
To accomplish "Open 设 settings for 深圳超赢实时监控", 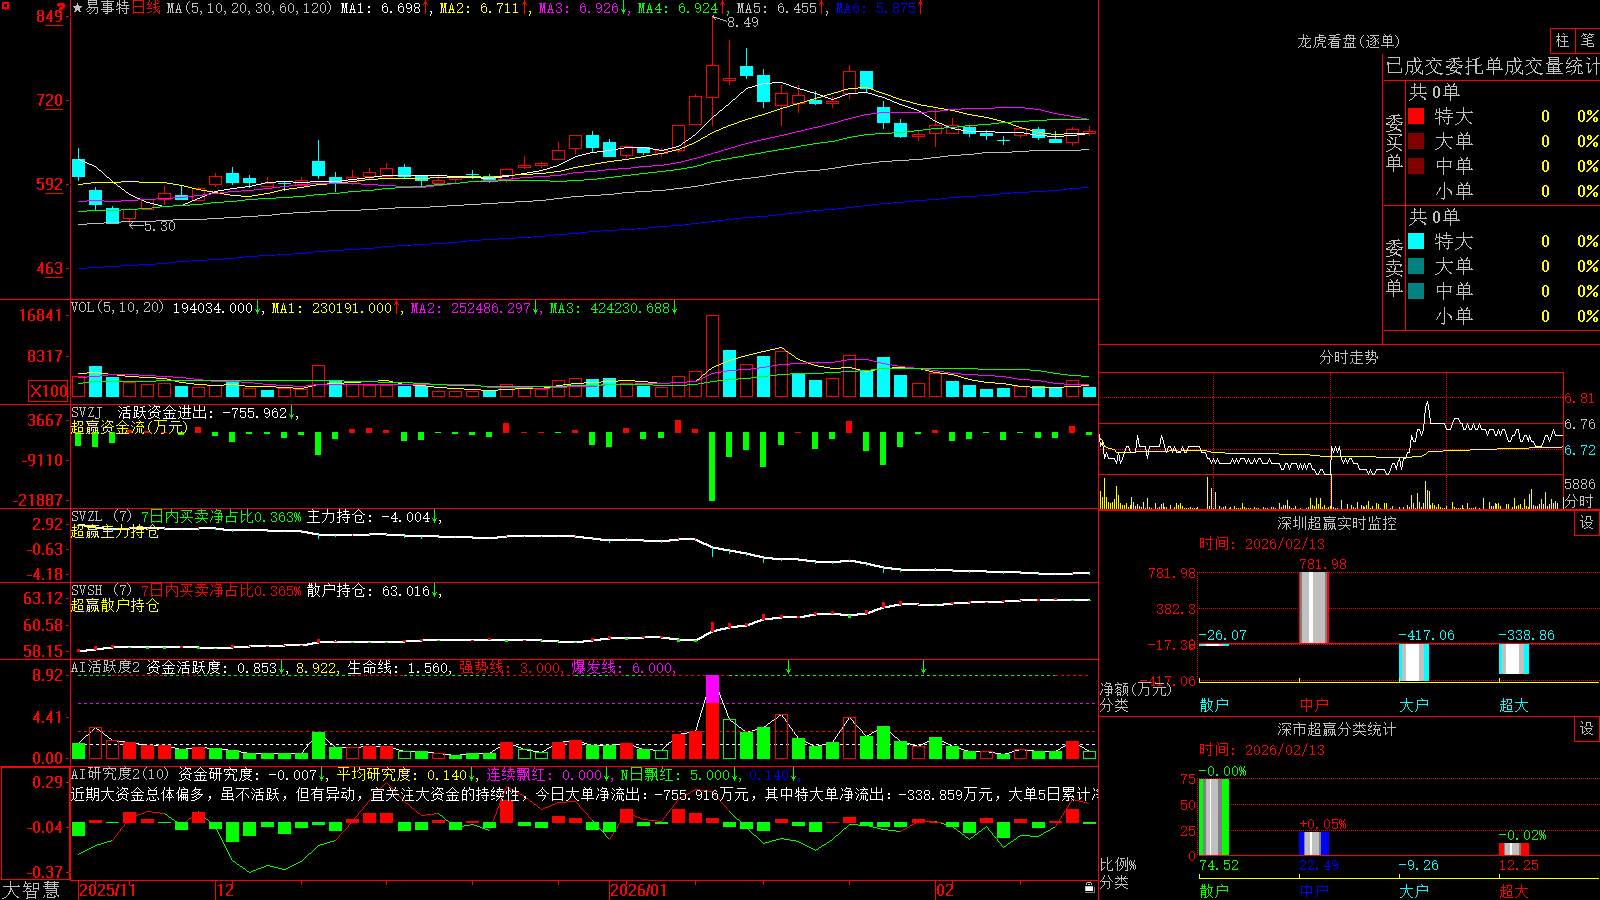I will click(1587, 523).
